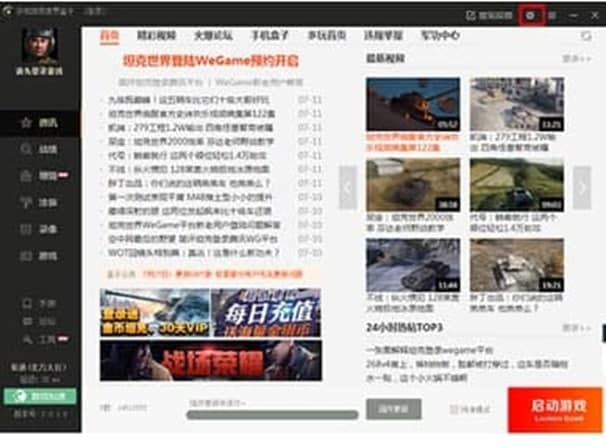The width and height of the screenshot is (606, 447).
Task: Open the third hot post under 24小时热帖TOP3
Action: (417, 378)
